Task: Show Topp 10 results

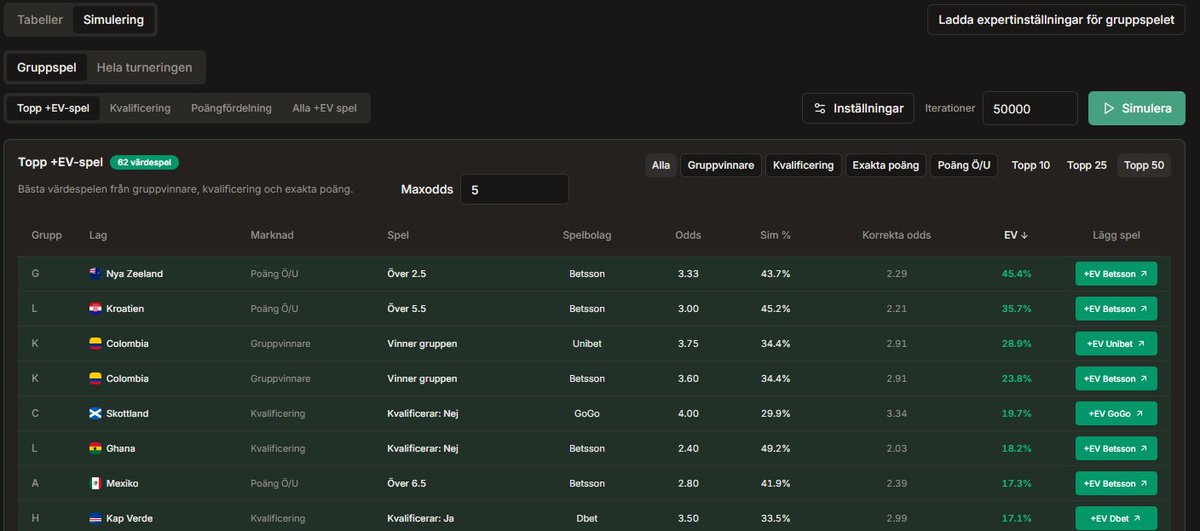Action: 1031,165
